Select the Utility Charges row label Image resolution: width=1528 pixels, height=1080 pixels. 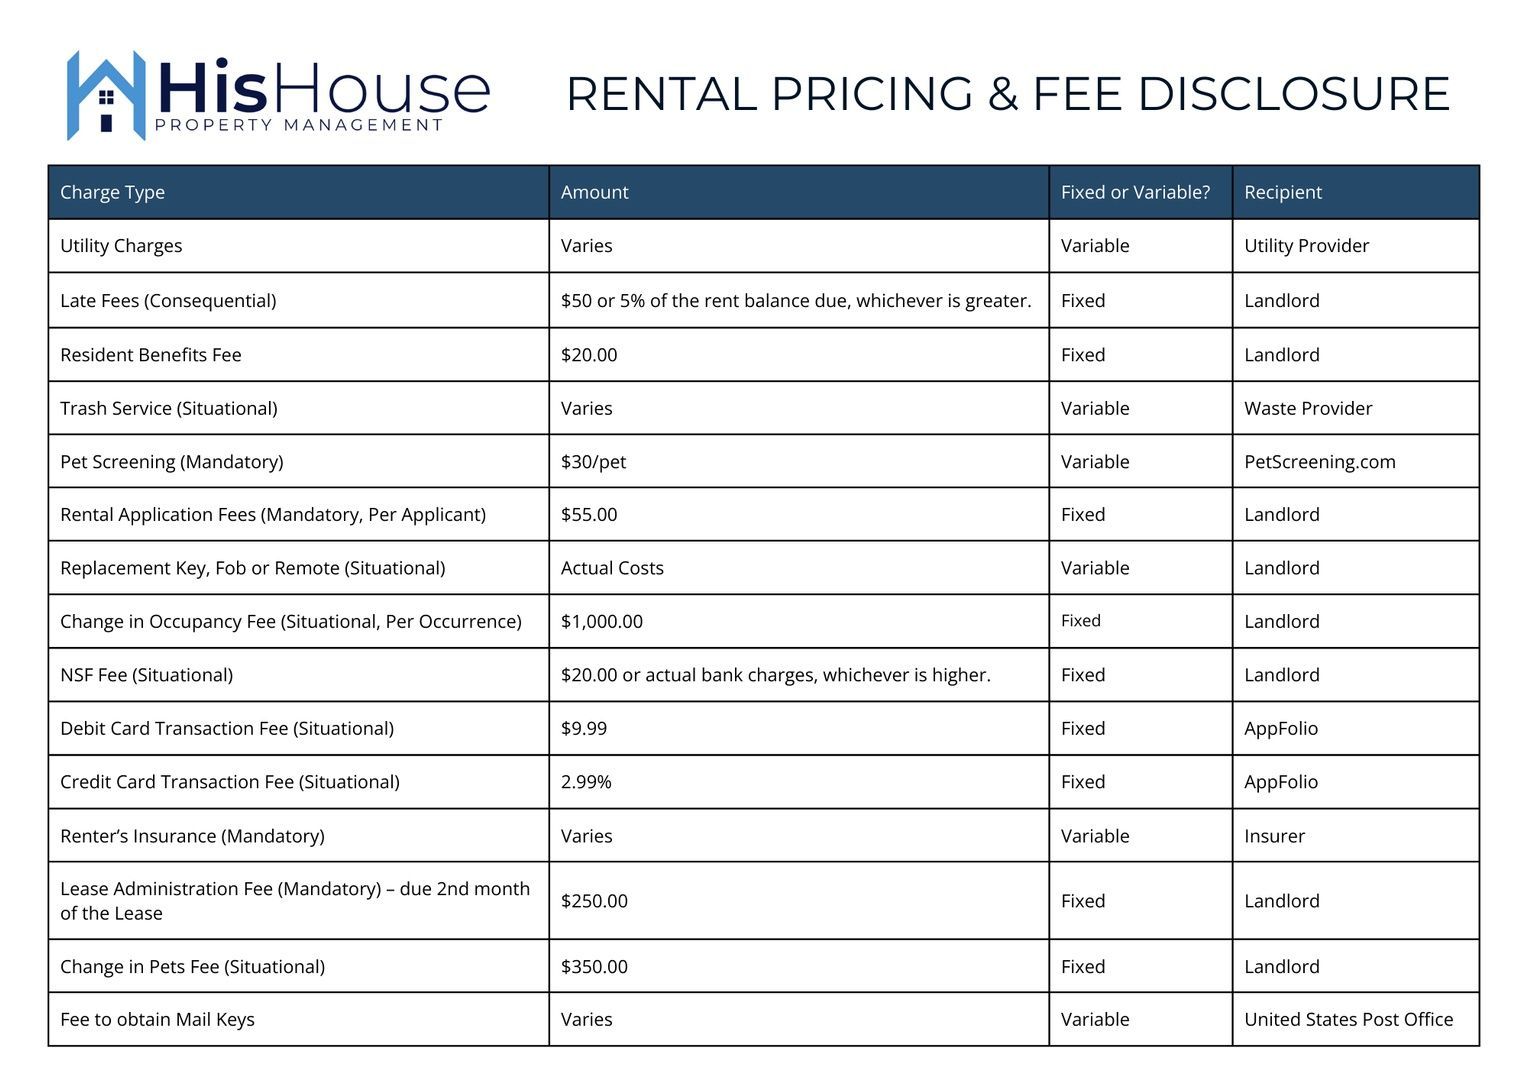[121, 246]
